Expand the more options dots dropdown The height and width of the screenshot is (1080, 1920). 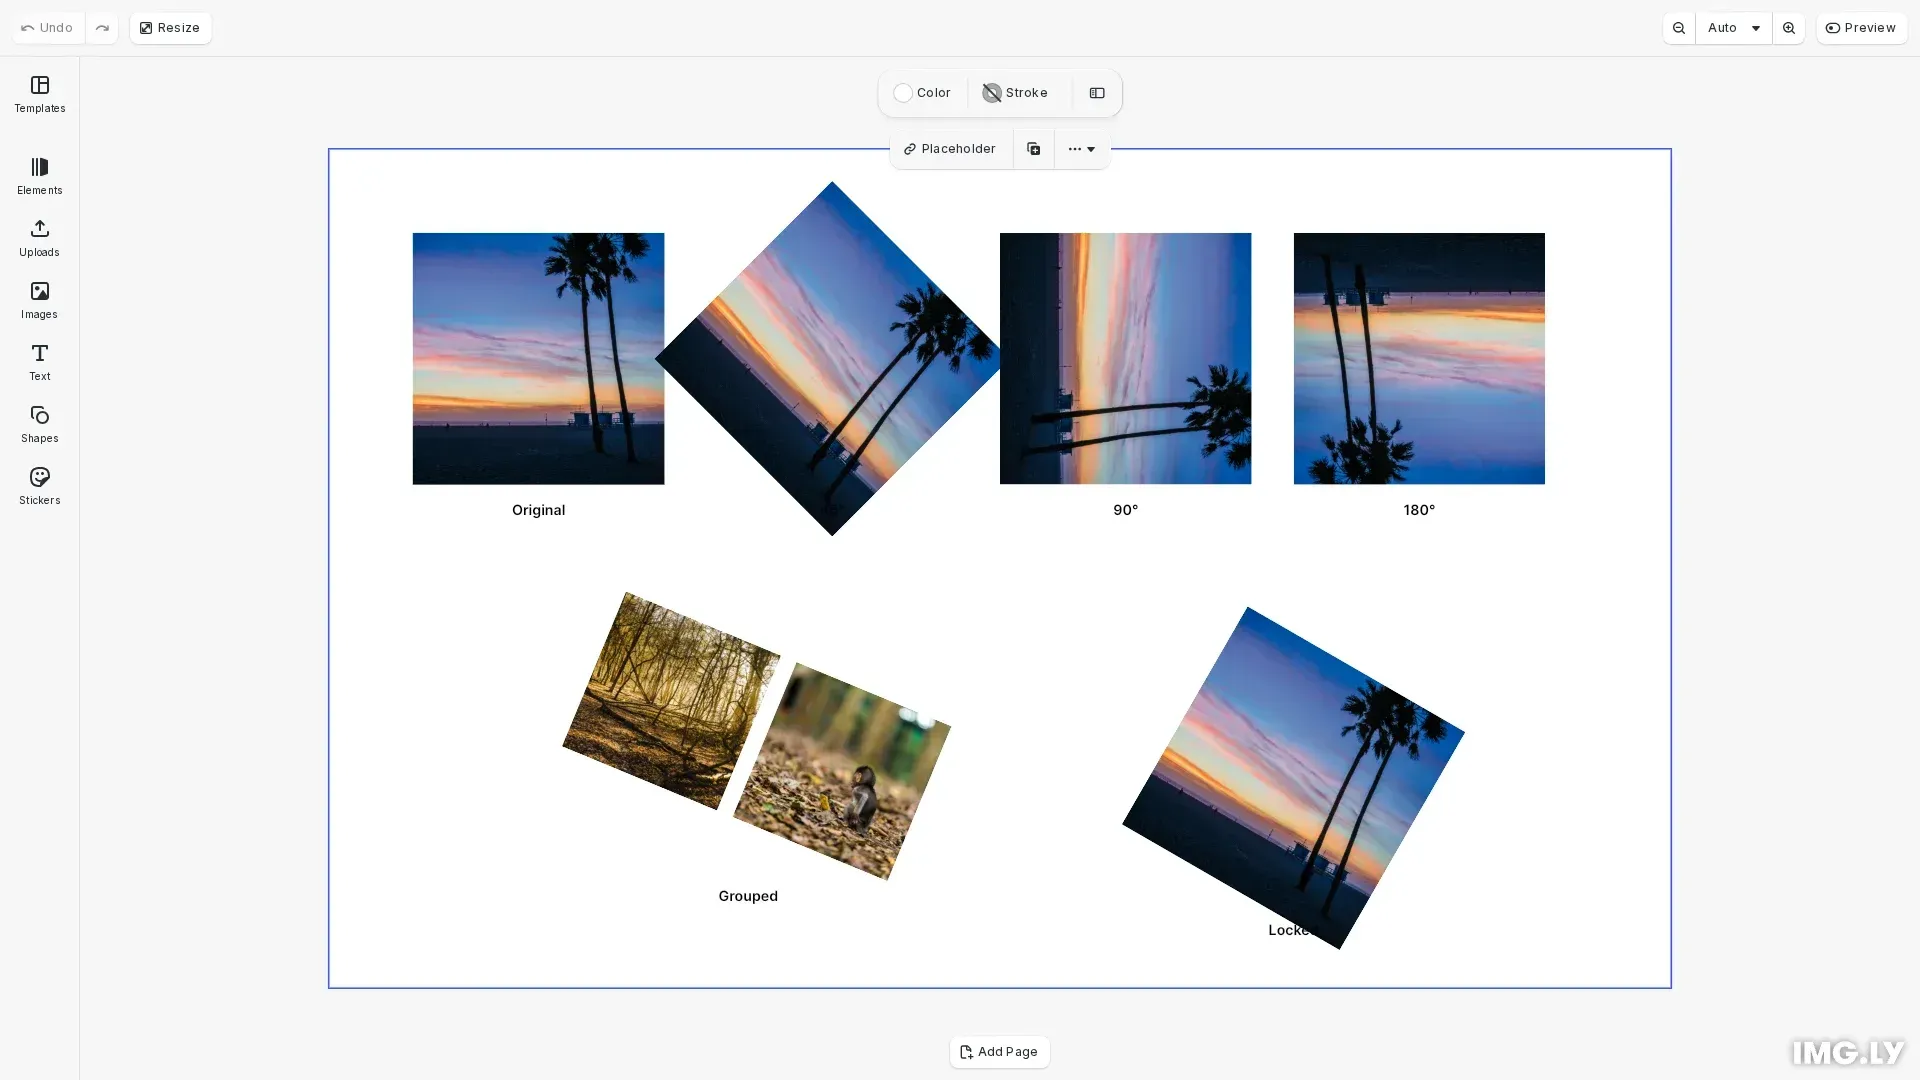[x=1081, y=148]
